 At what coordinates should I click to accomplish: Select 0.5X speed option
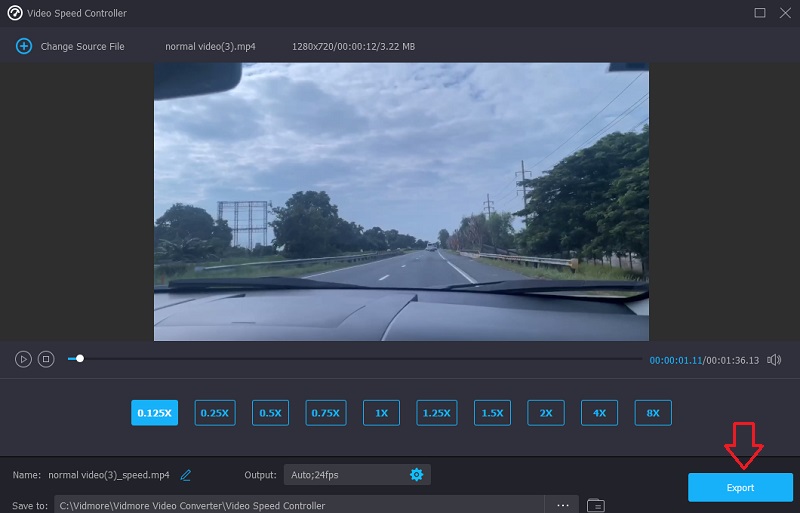270,413
